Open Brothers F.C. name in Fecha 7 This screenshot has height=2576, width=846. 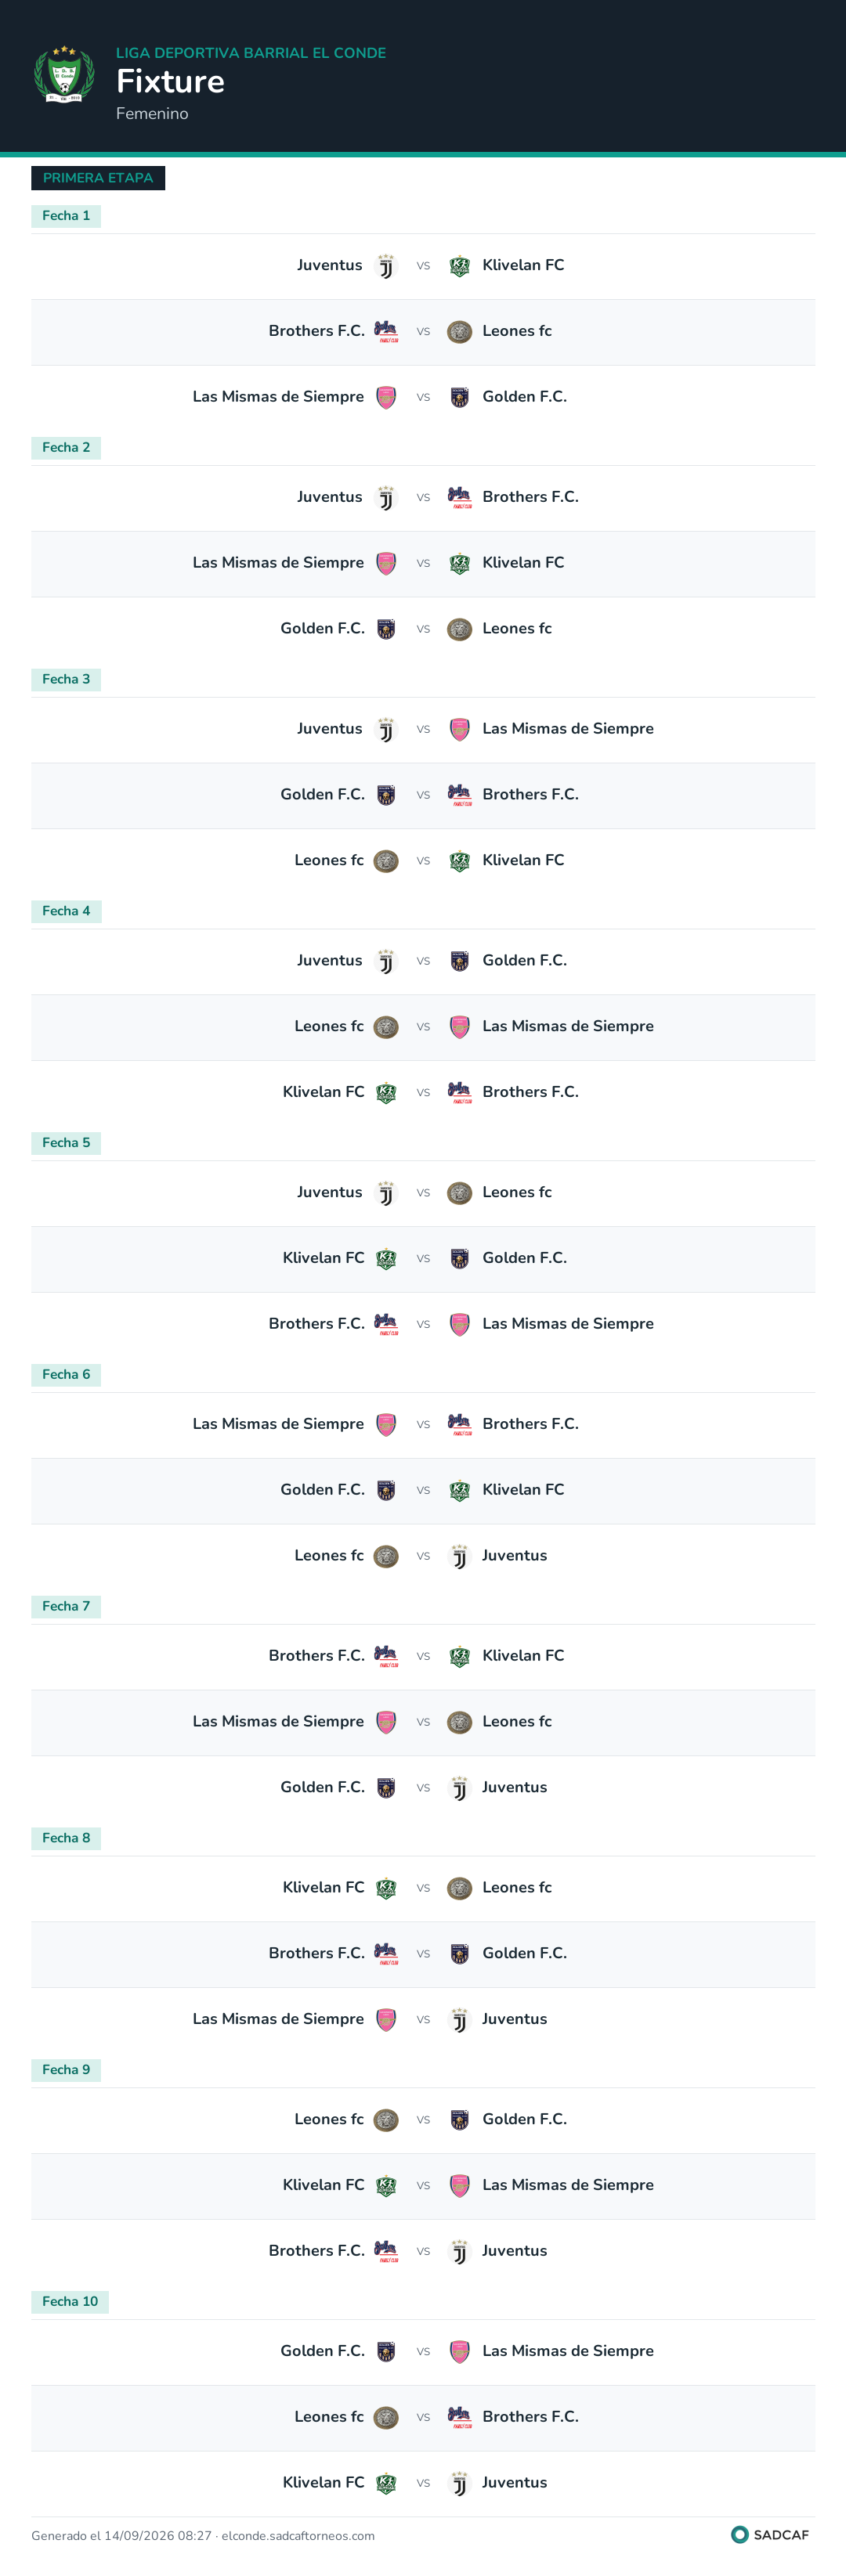316,1656
